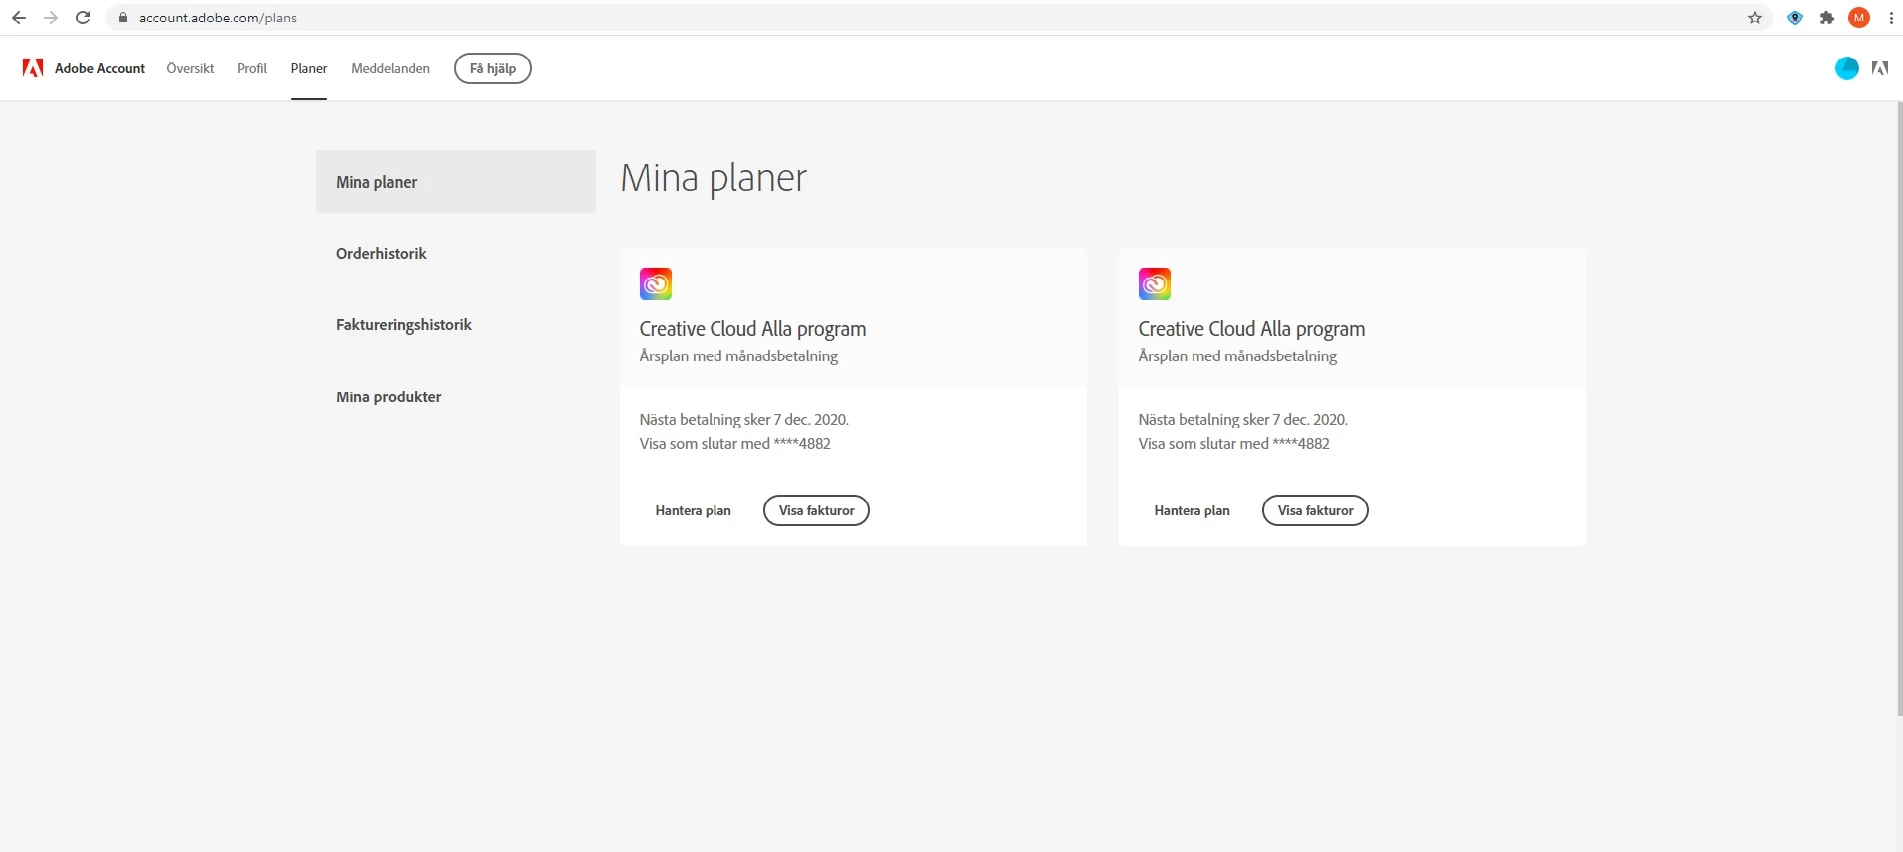This screenshot has height=852, width=1903.
Task: Click first card's Nästa betalning date text
Action: pos(744,420)
